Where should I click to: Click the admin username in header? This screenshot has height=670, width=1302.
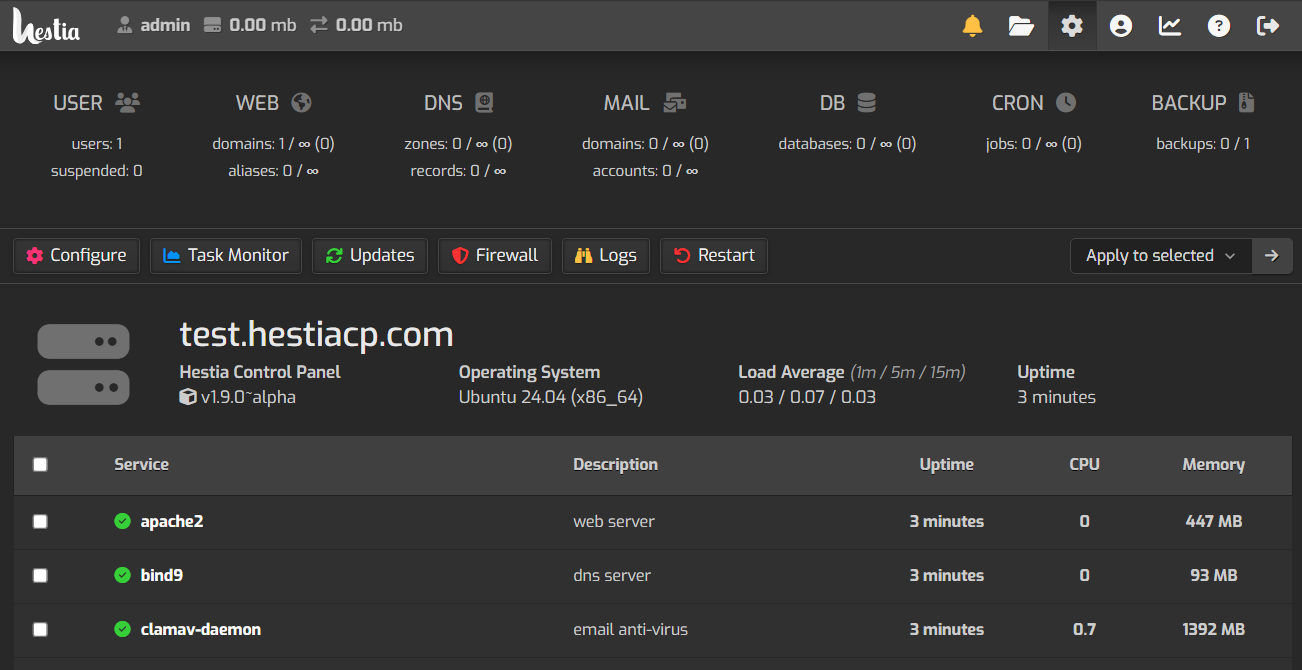(165, 25)
